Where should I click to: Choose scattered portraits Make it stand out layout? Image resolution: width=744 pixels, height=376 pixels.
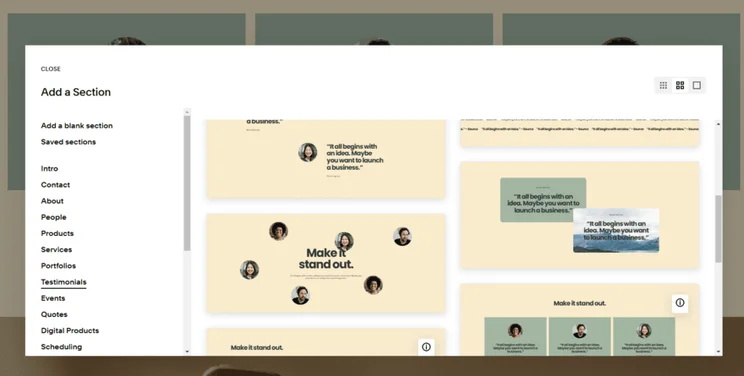326,263
